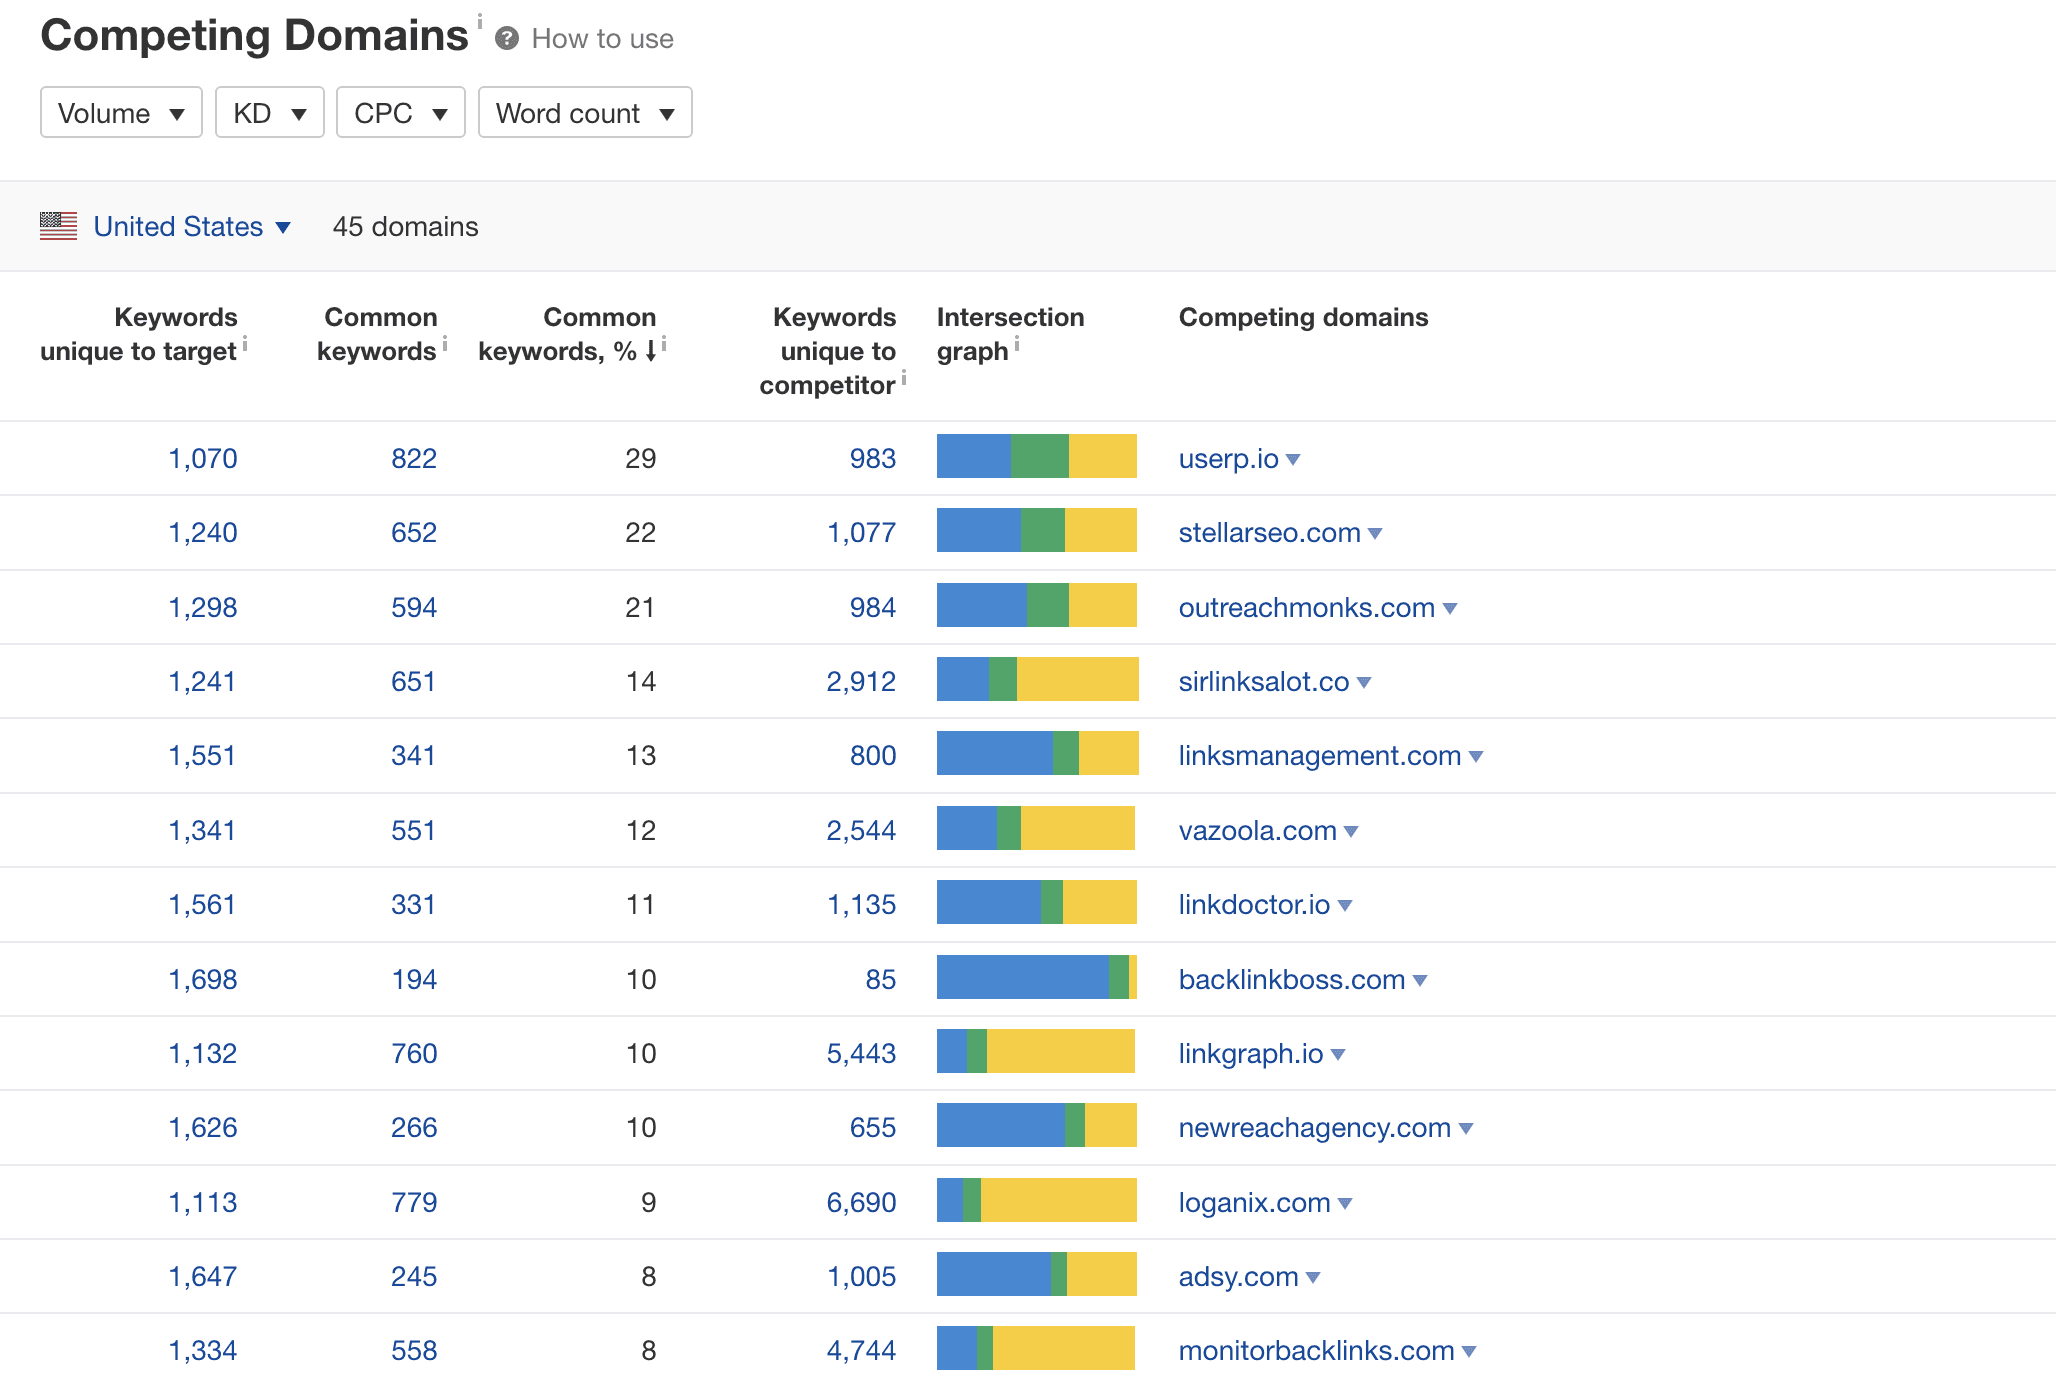The image size is (2056, 1378).
Task: Click the United States flag icon
Action: click(x=58, y=226)
